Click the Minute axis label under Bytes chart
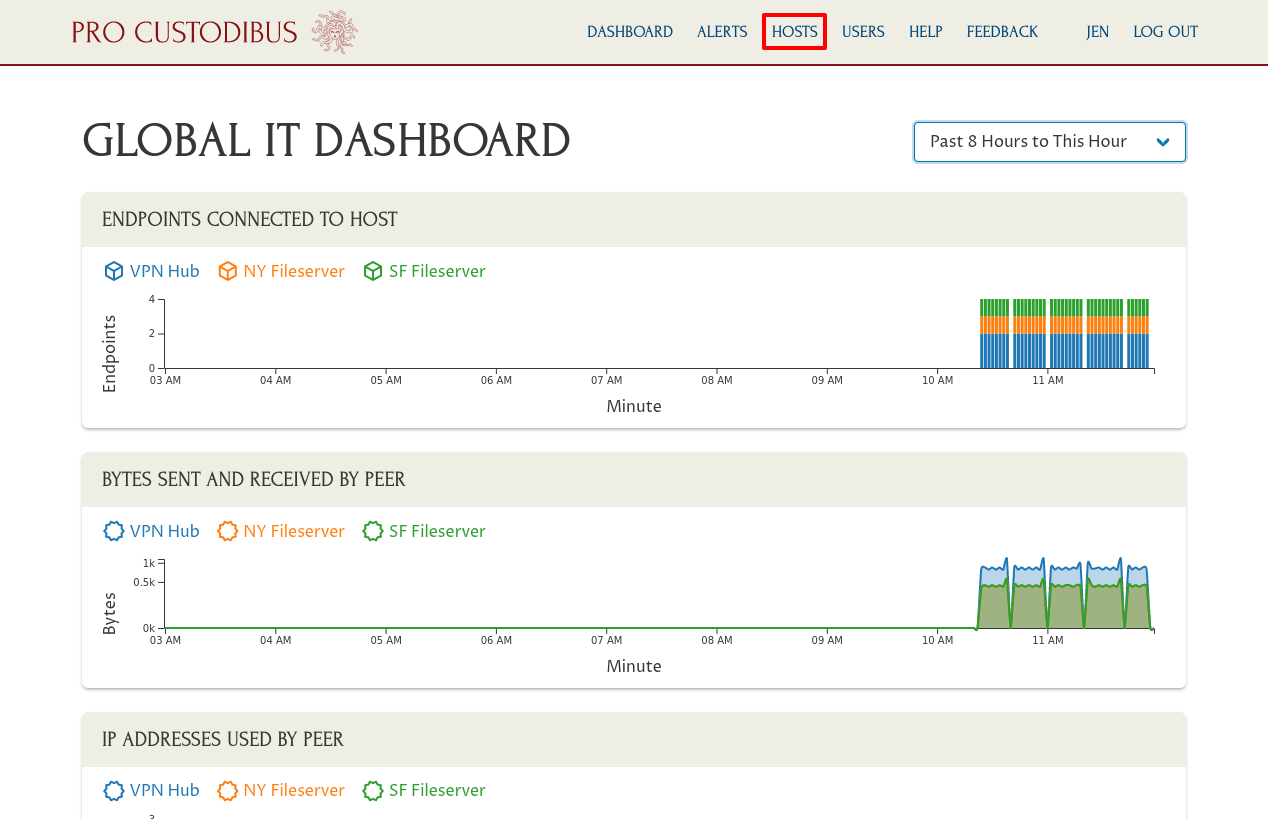This screenshot has height=819, width=1268. pyautogui.click(x=634, y=666)
